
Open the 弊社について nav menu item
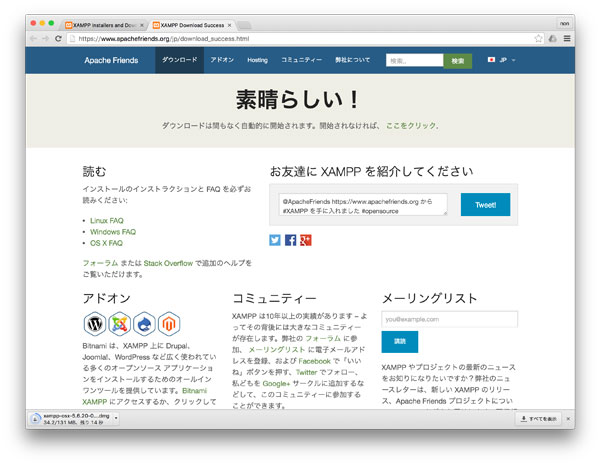(x=352, y=60)
